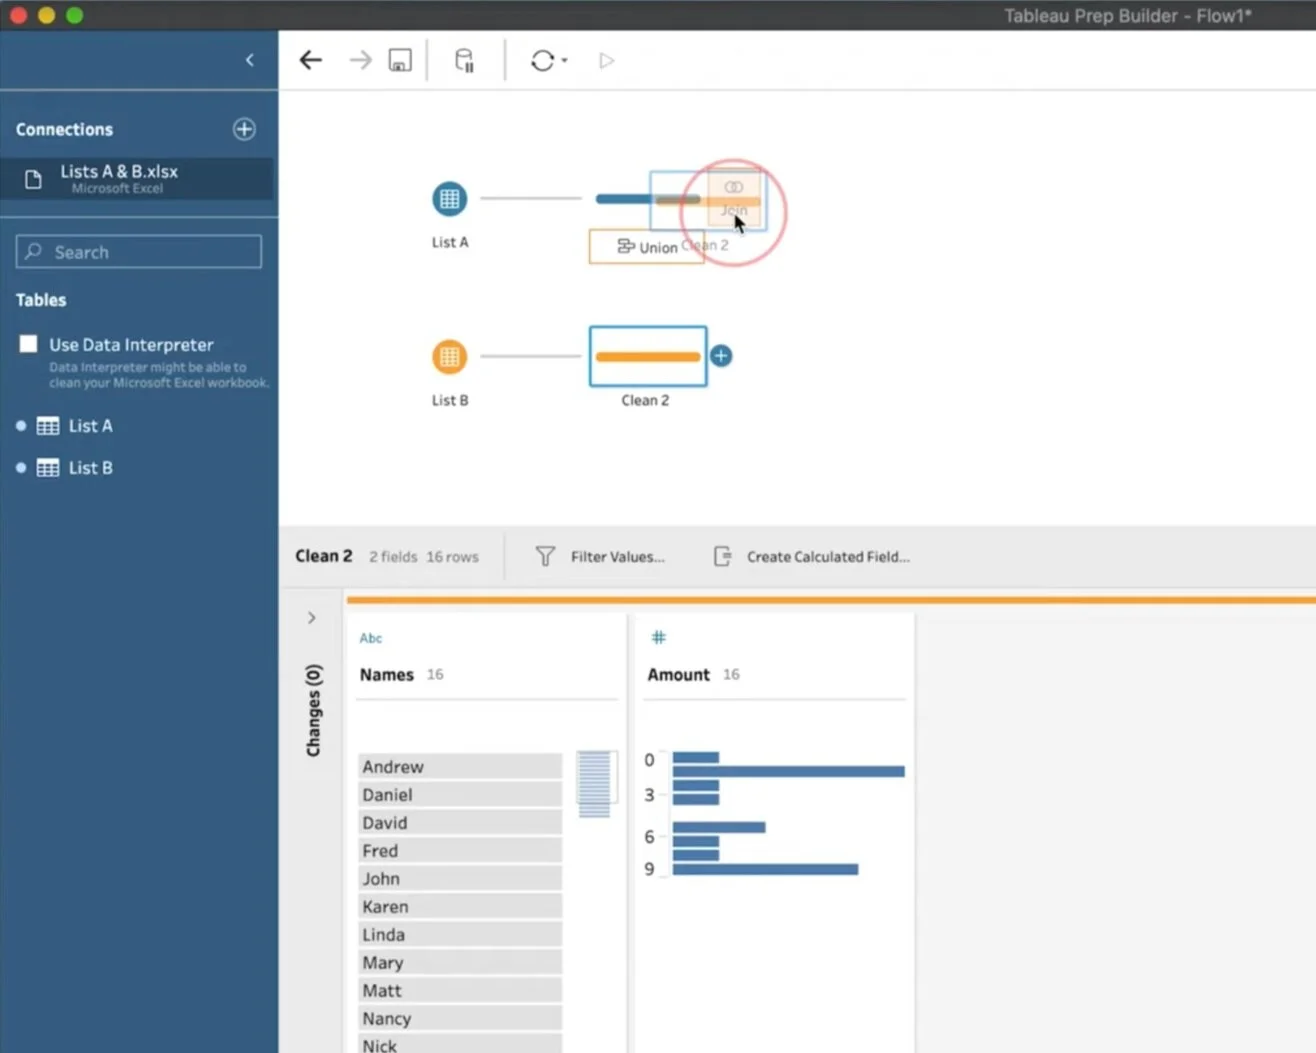Screen dimensions: 1316x1053
Task: Click the # data type of Amount
Action: point(659,637)
